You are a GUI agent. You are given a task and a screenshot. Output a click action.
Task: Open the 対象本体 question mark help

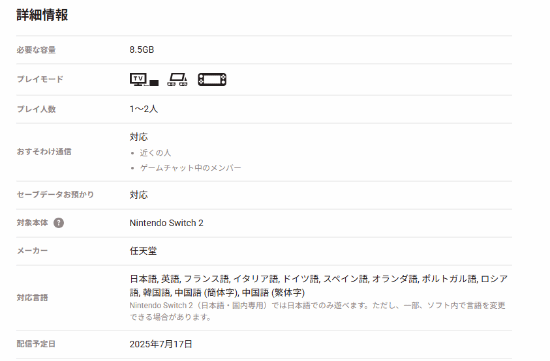point(59,223)
